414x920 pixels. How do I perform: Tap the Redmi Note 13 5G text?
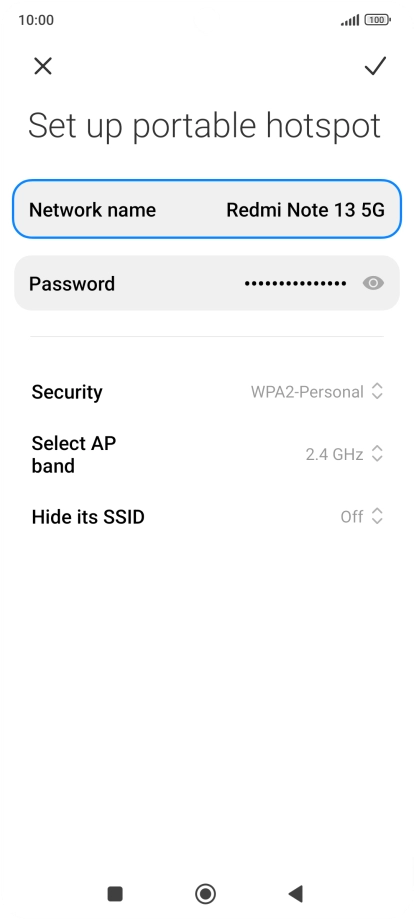pyautogui.click(x=306, y=209)
